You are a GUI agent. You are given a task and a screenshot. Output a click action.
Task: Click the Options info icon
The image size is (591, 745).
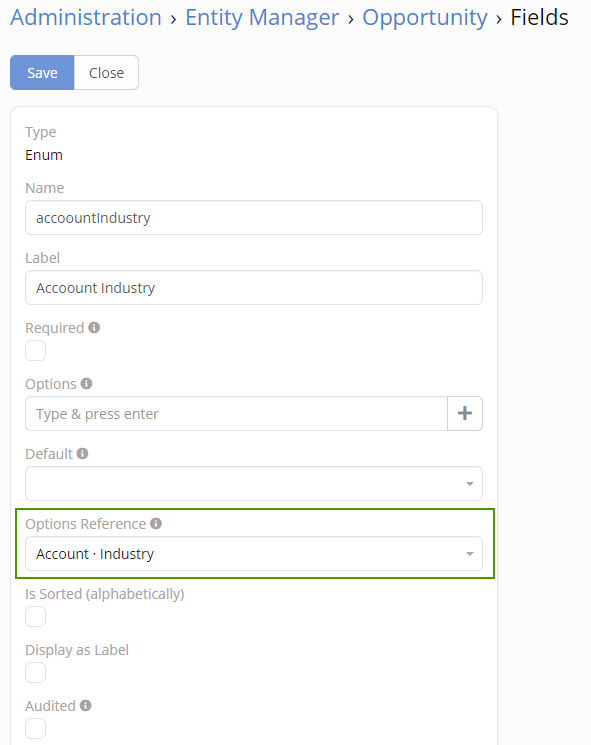[86, 383]
